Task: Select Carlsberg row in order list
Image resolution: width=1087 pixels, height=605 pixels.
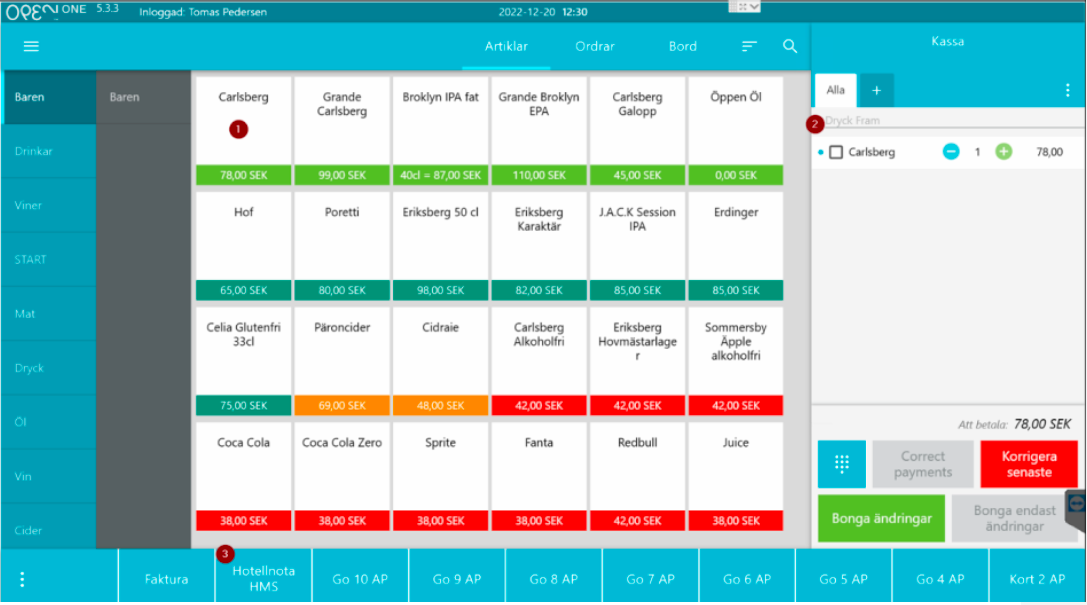Action: 948,152
